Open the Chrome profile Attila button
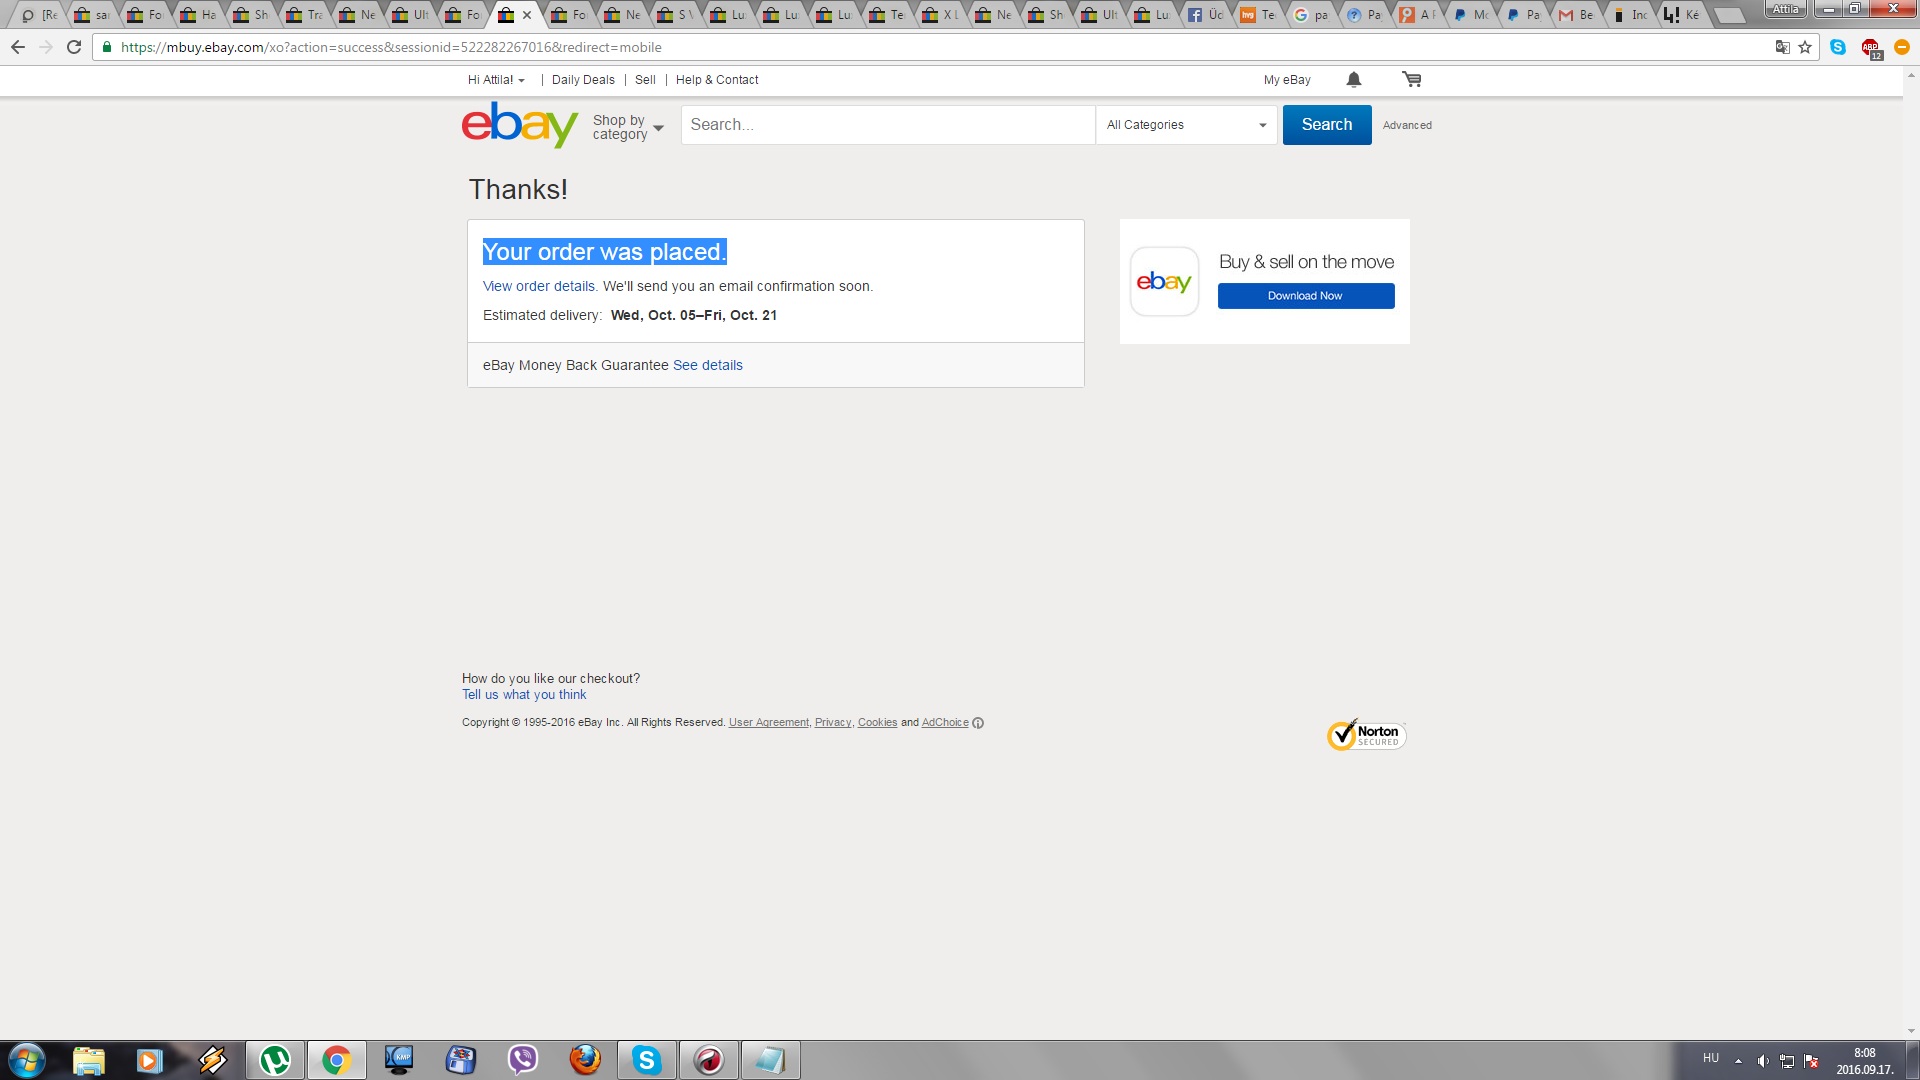The height and width of the screenshot is (1080, 1920). click(x=1786, y=9)
